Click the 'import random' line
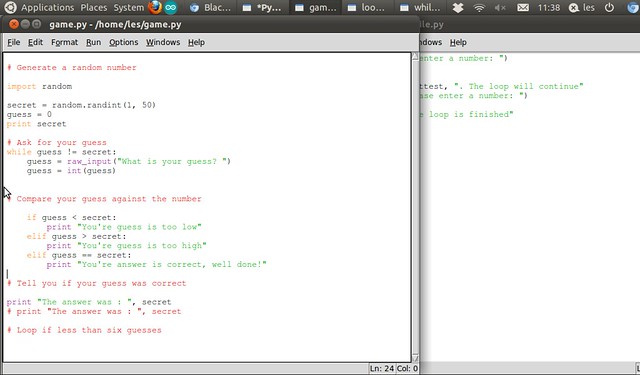Screen dimensions: 640x375 click(40, 87)
